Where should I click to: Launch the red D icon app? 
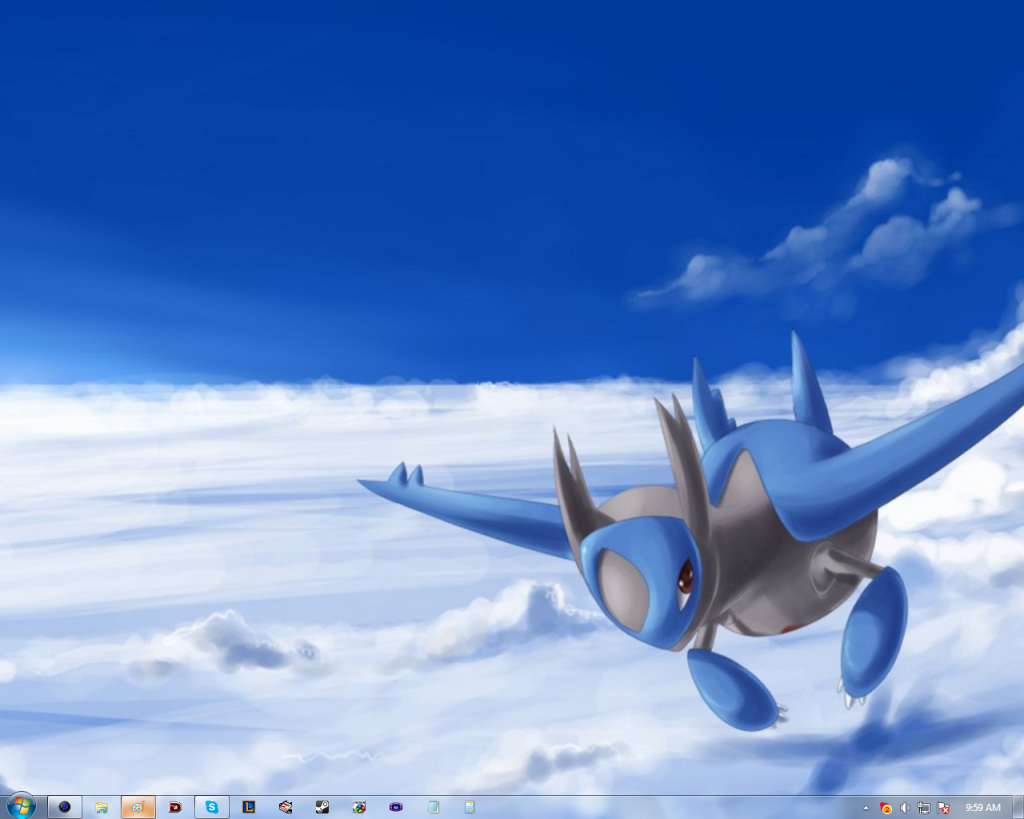175,807
